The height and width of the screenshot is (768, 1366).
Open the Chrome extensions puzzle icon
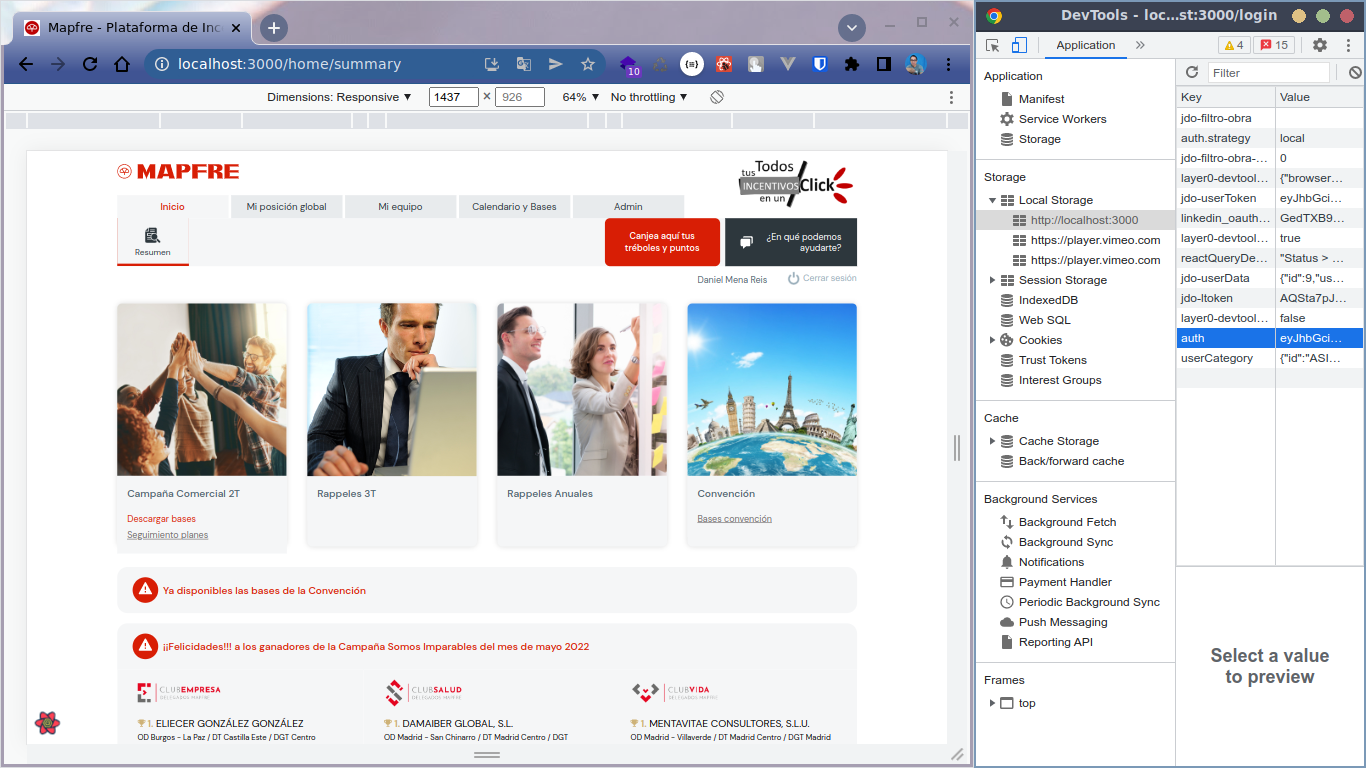tap(851, 63)
